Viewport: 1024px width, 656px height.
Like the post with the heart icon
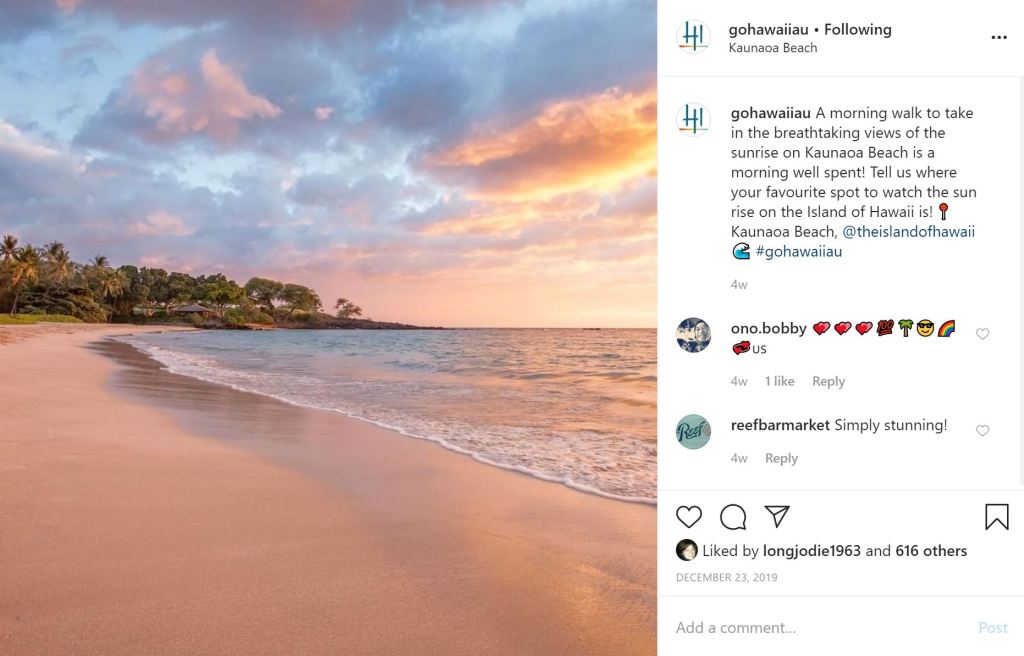689,516
